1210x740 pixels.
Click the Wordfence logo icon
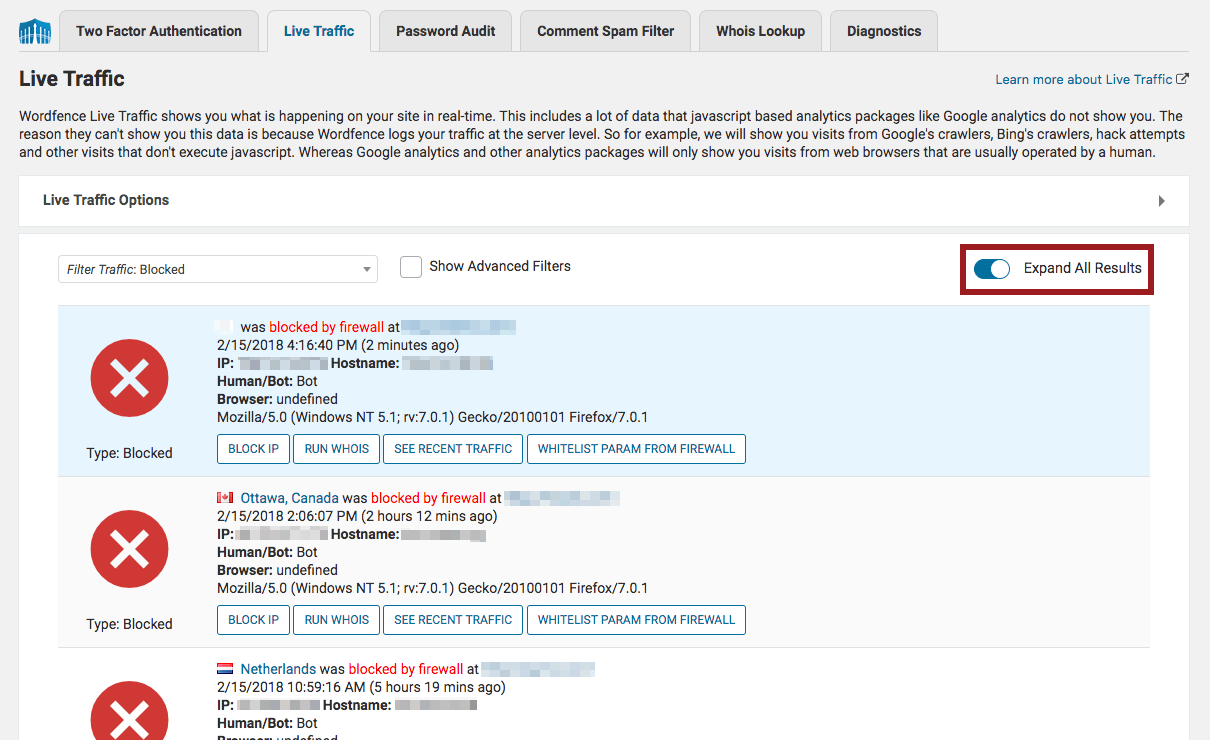coord(35,31)
